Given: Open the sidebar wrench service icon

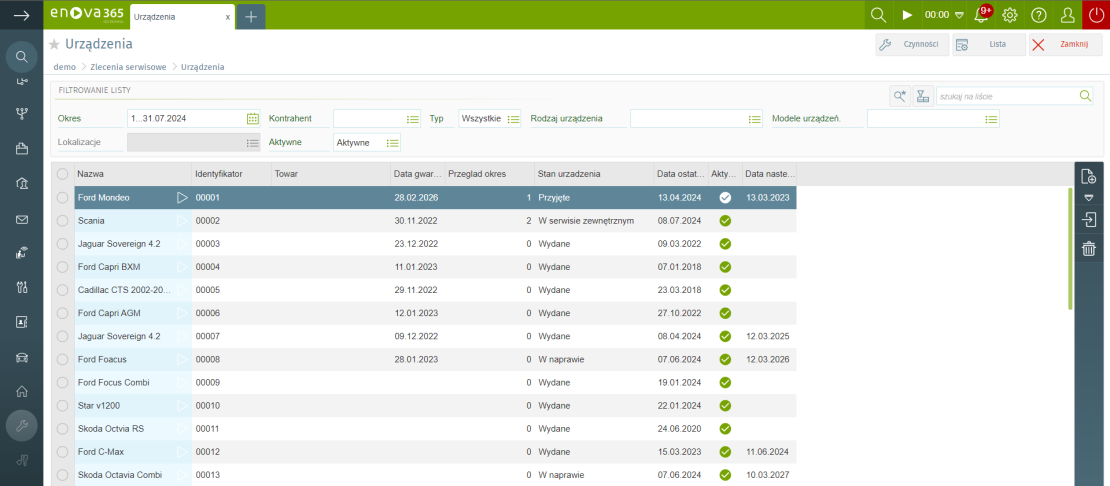Looking at the screenshot, I should [21, 426].
